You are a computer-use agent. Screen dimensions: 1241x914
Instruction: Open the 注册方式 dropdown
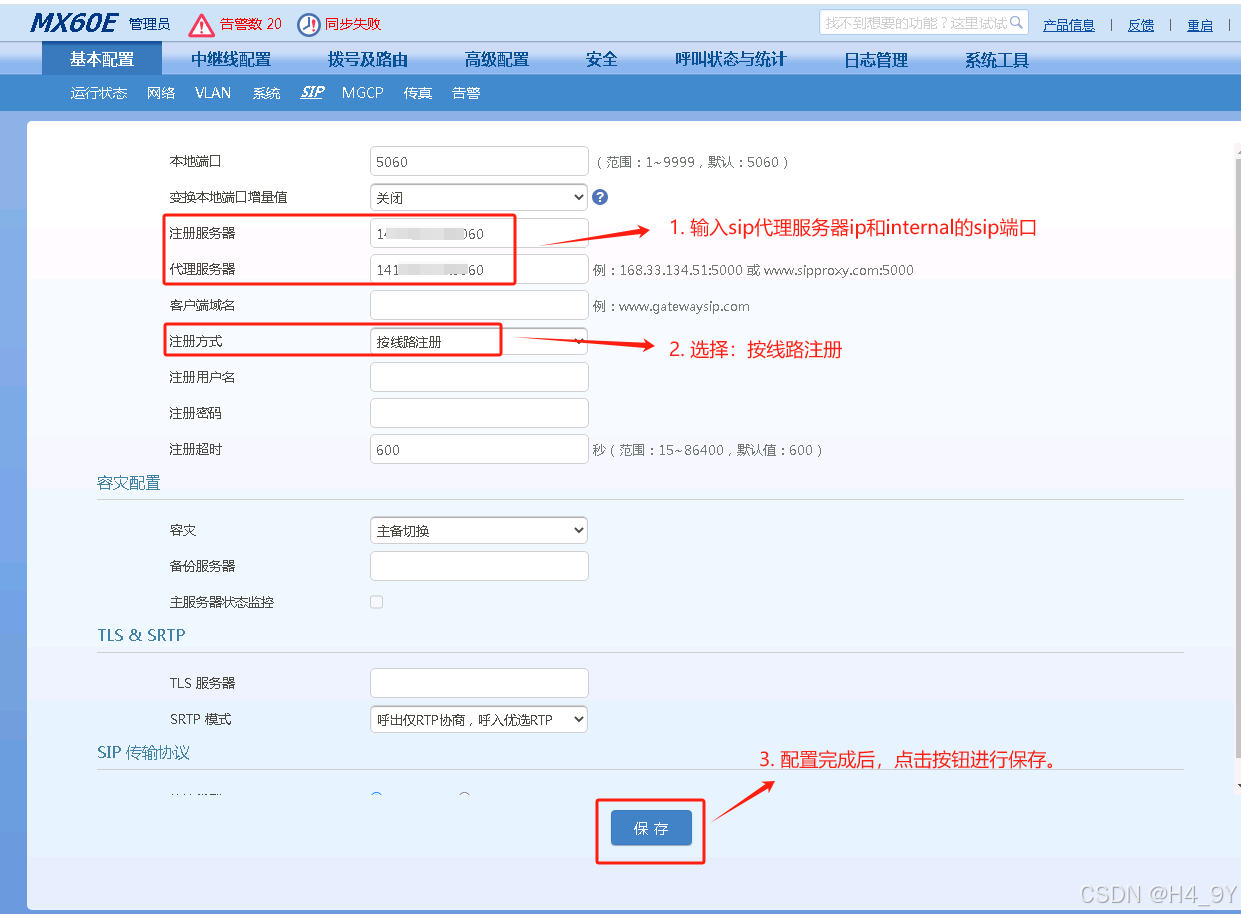[x=478, y=340]
